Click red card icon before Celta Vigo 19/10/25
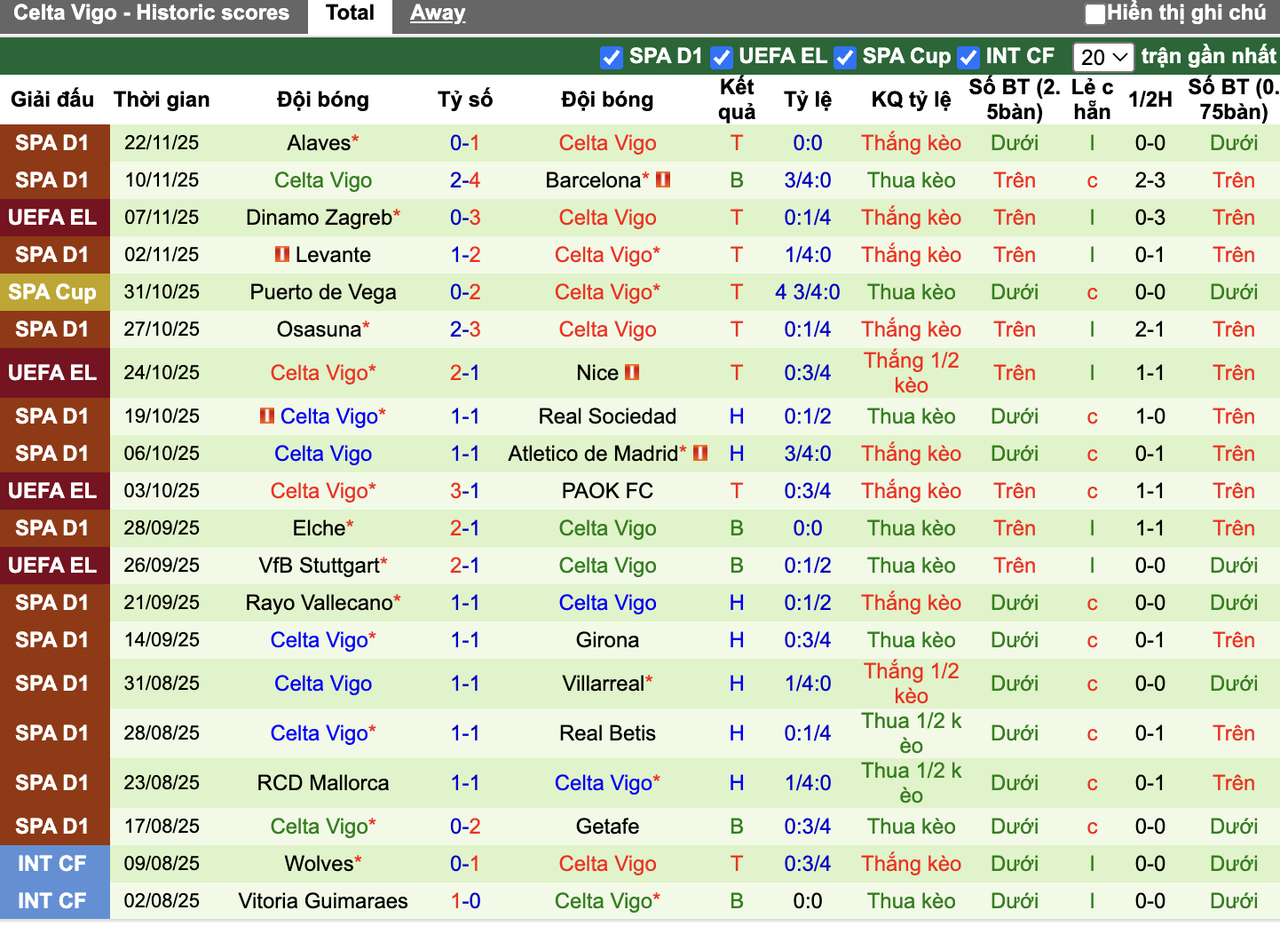 click(x=266, y=416)
